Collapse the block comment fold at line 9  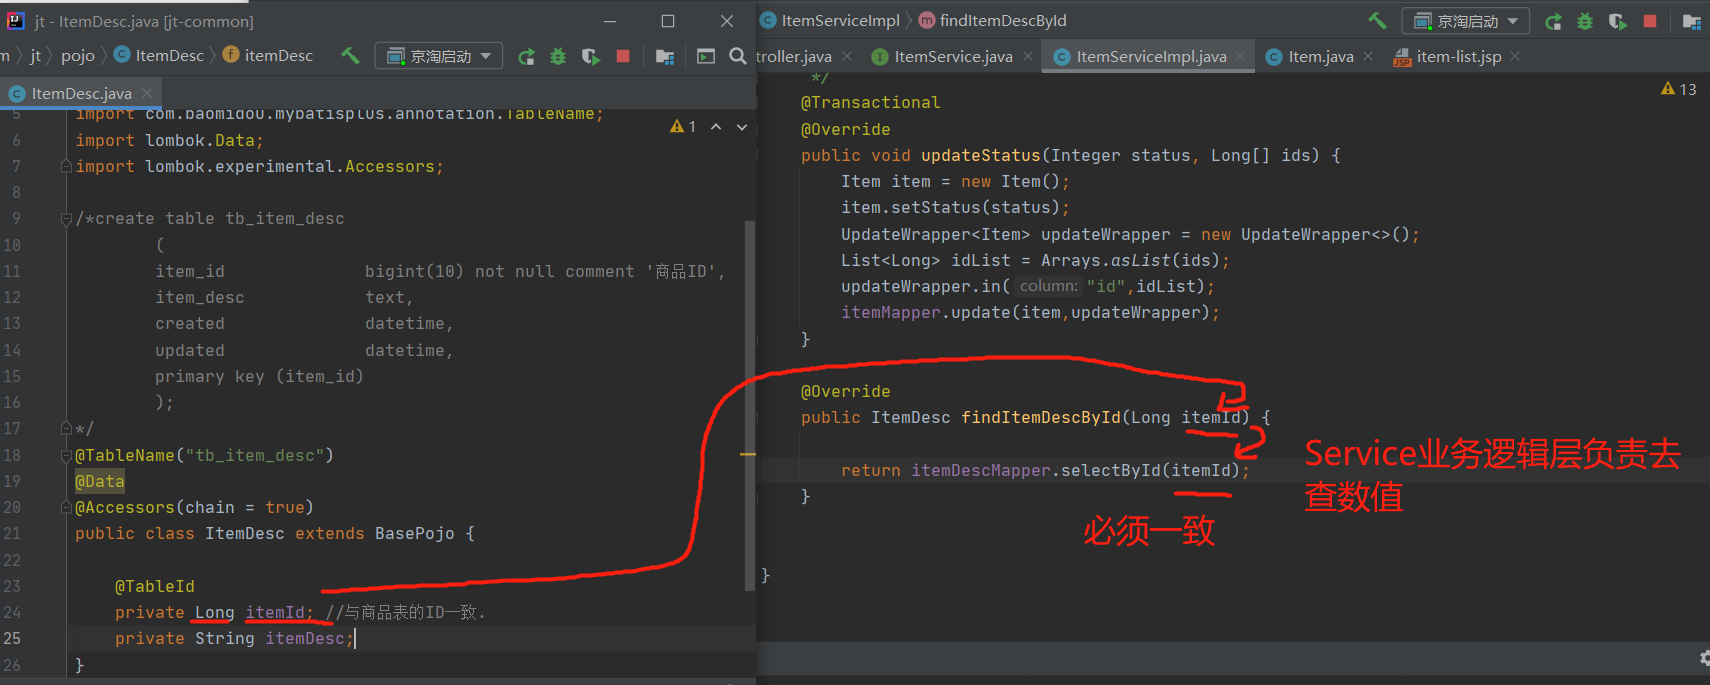[x=66, y=219]
